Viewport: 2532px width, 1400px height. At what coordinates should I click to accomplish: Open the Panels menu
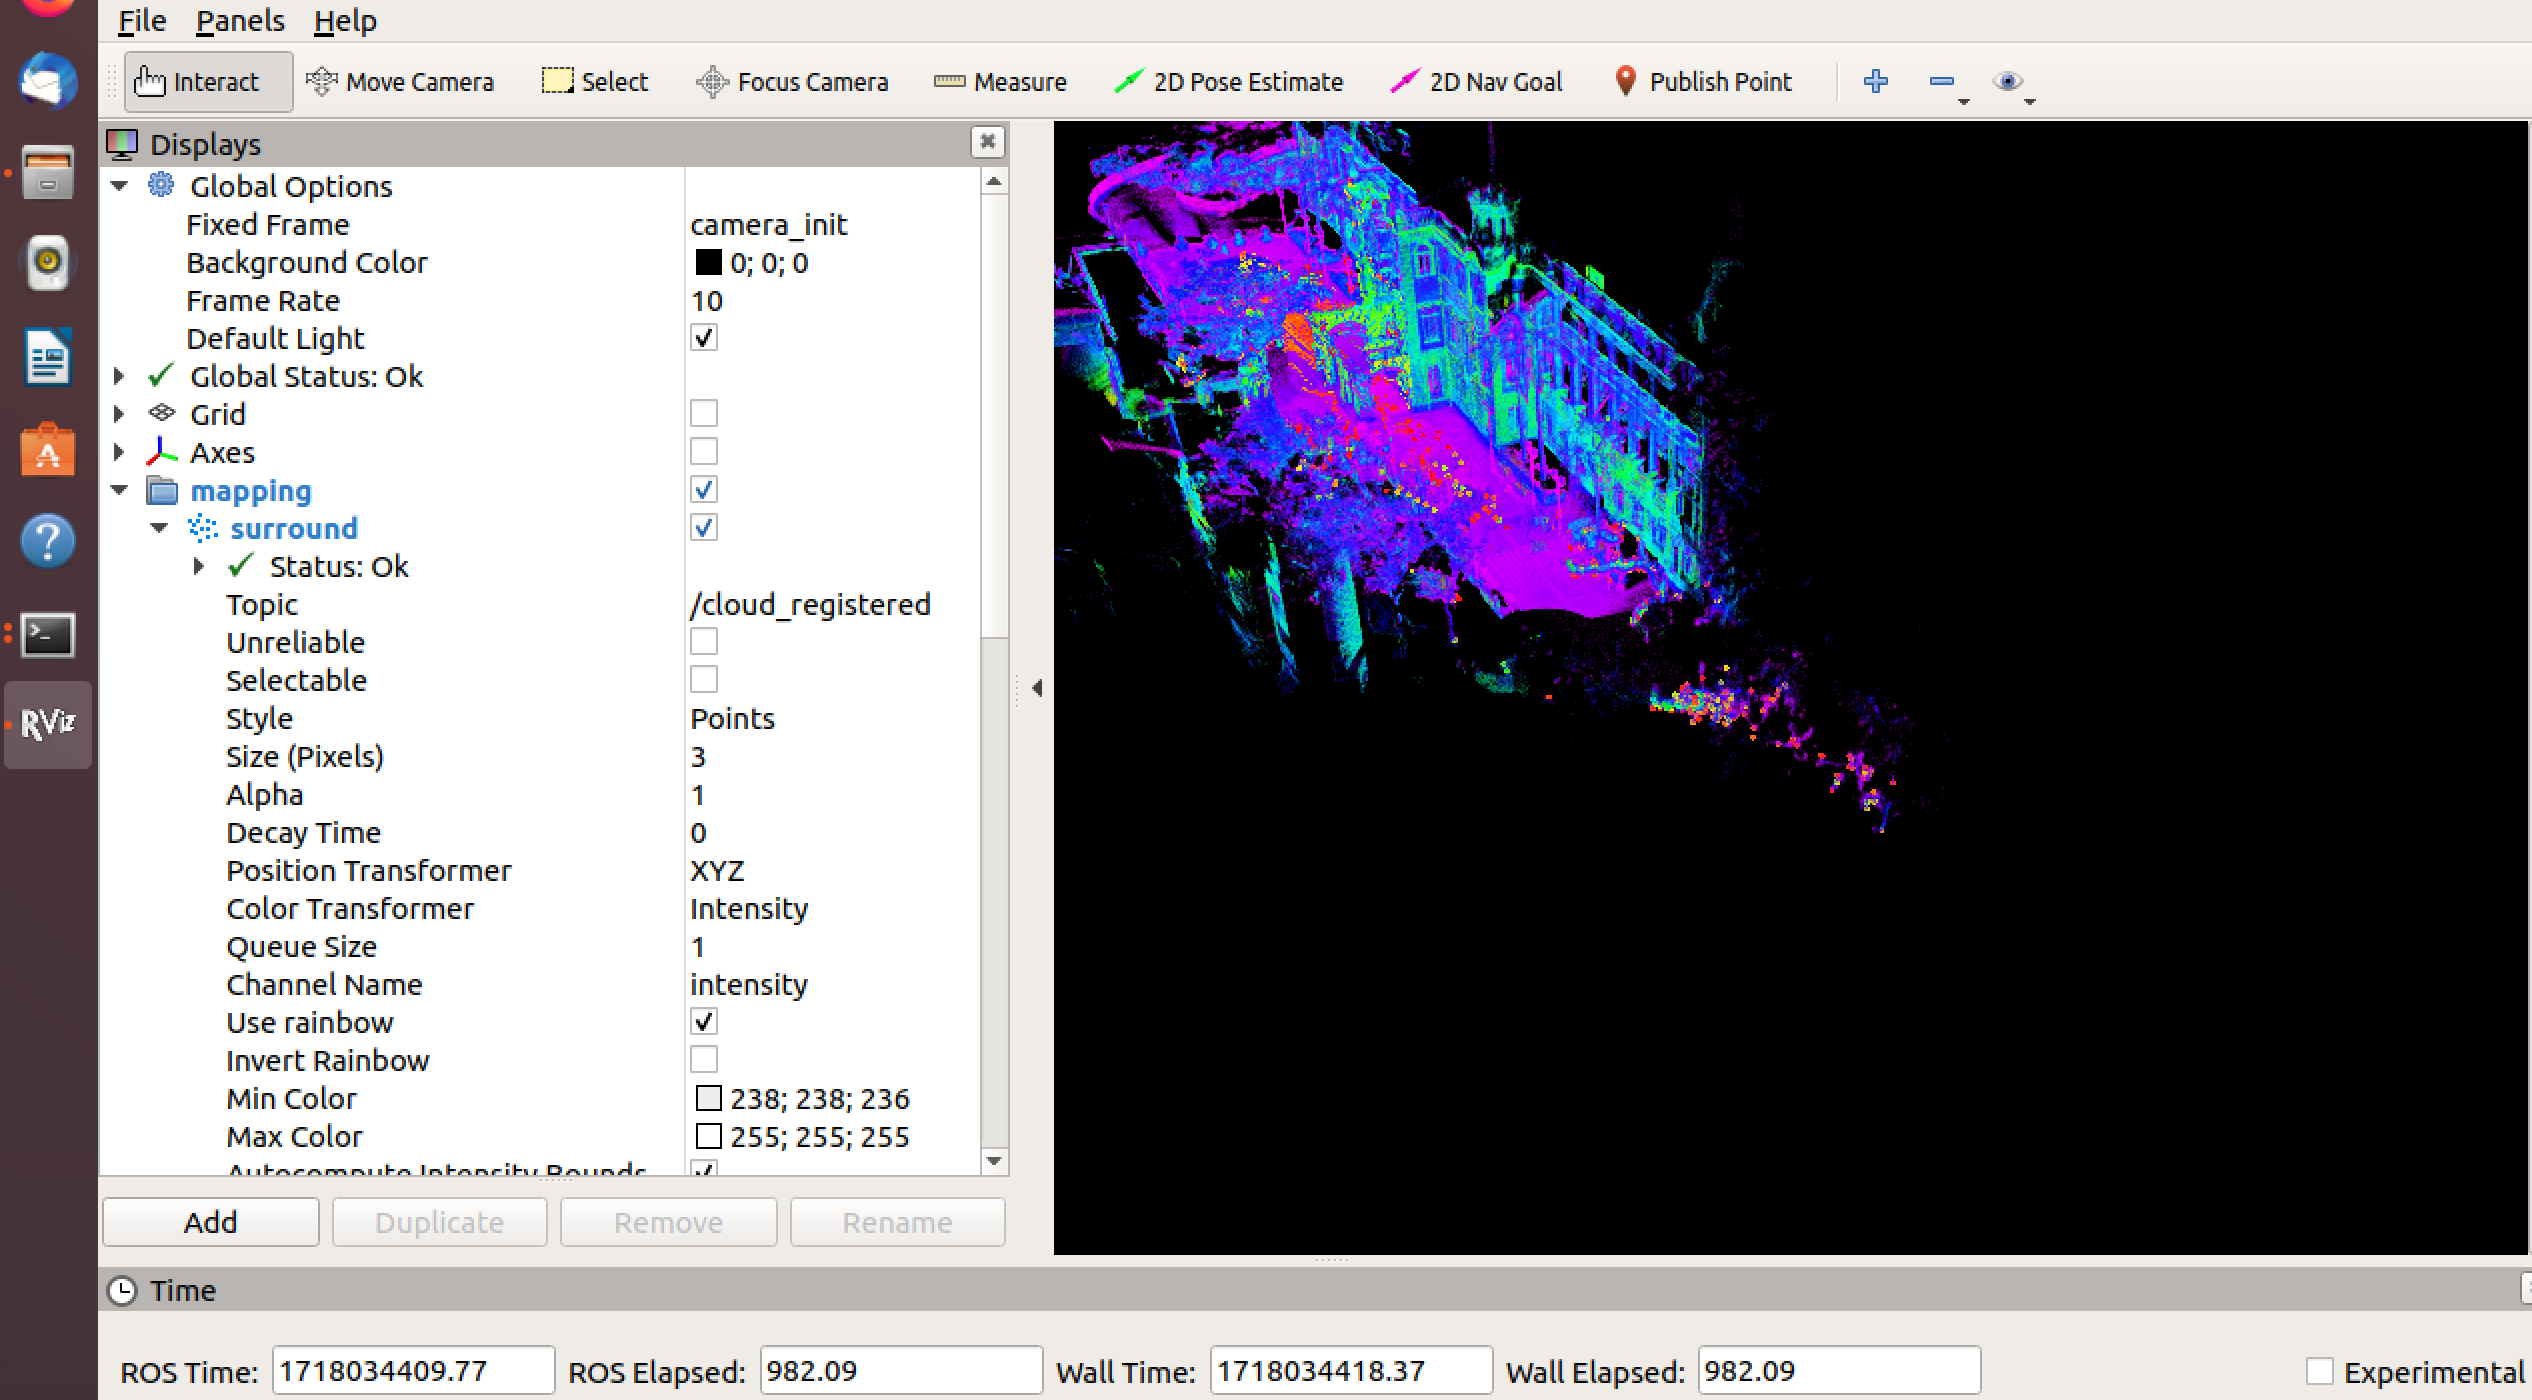tap(240, 20)
